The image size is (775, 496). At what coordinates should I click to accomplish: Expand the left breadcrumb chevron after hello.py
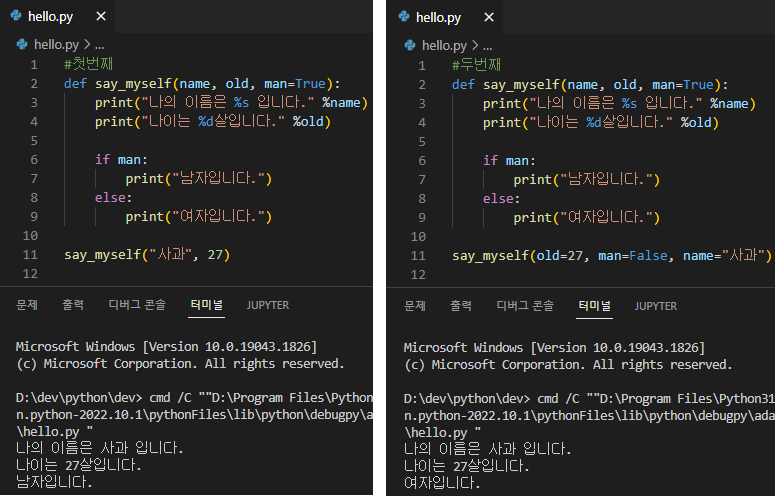pyautogui.click(x=87, y=44)
